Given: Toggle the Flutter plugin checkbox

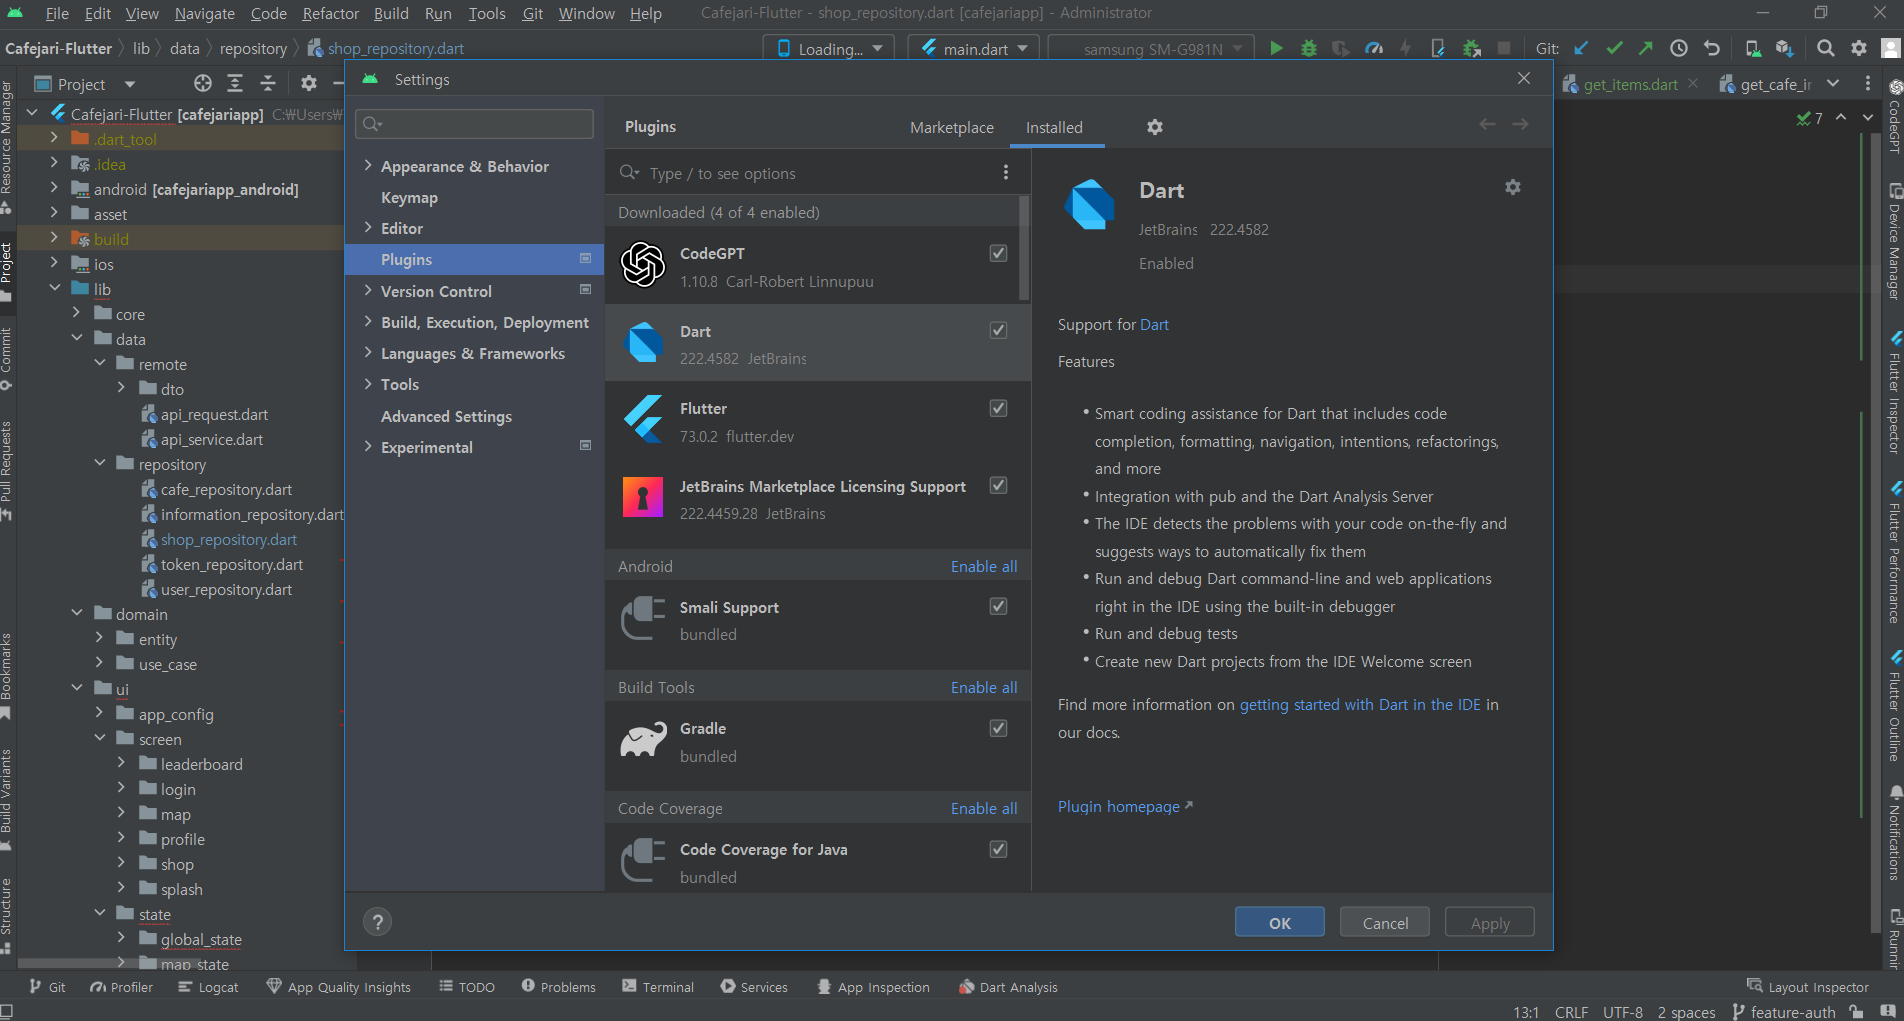Looking at the screenshot, I should click(998, 408).
